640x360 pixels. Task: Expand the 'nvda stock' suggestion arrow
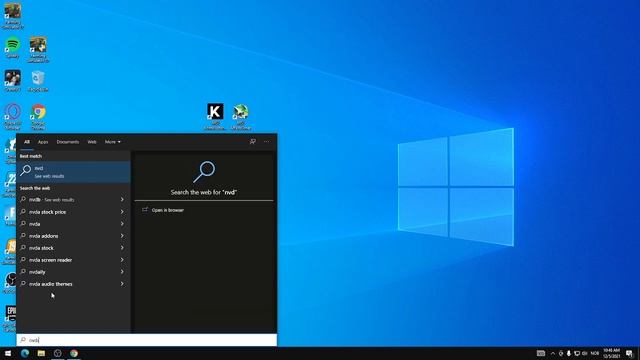122,248
